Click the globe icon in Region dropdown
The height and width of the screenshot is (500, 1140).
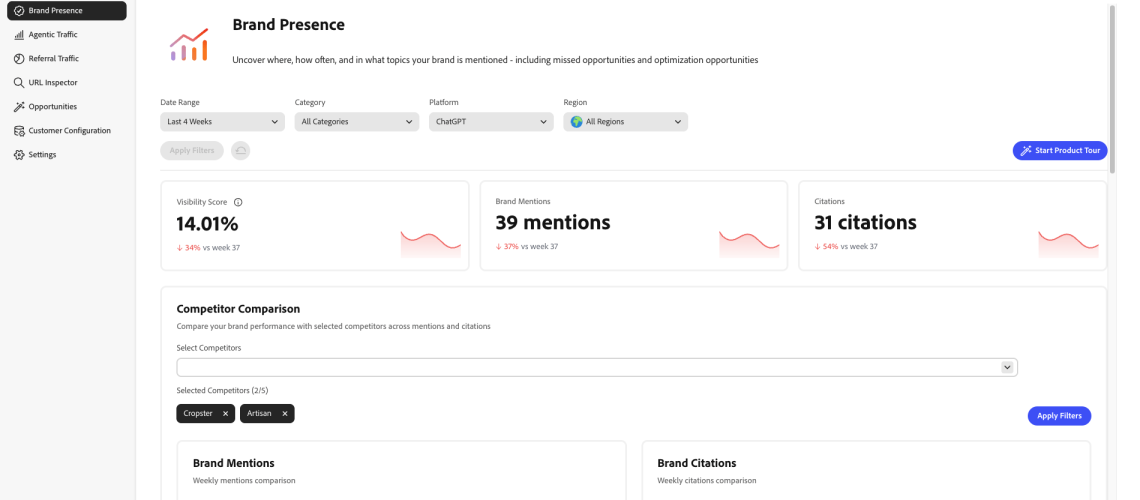tap(577, 122)
